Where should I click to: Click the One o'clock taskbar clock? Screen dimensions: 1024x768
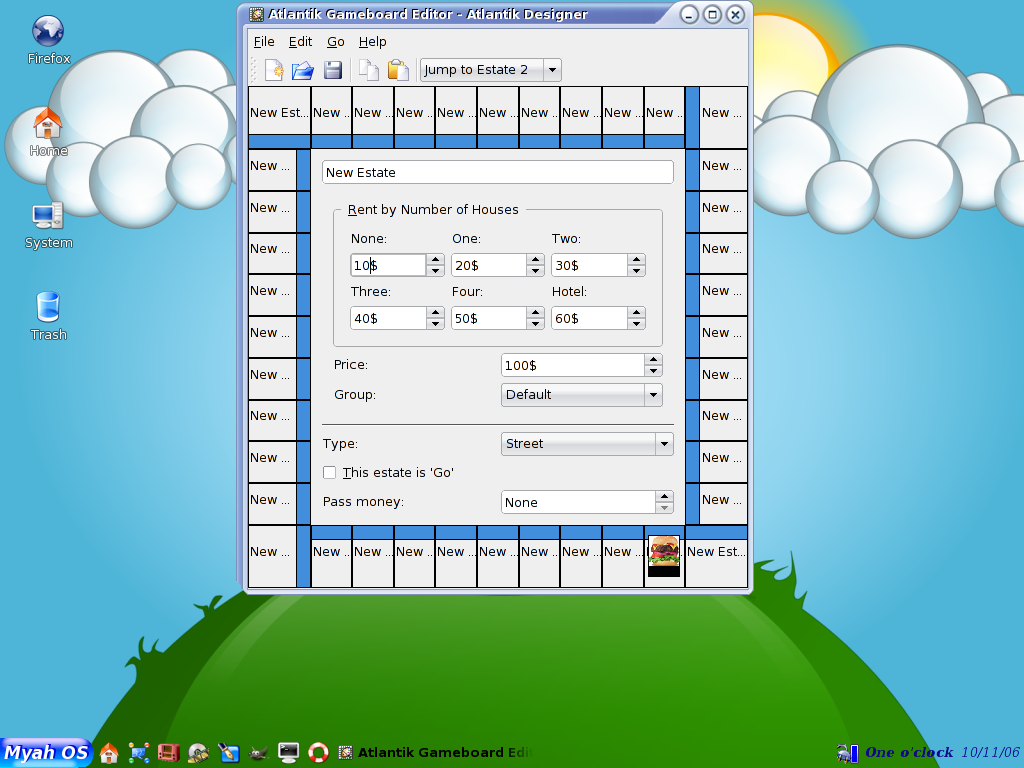click(908, 752)
